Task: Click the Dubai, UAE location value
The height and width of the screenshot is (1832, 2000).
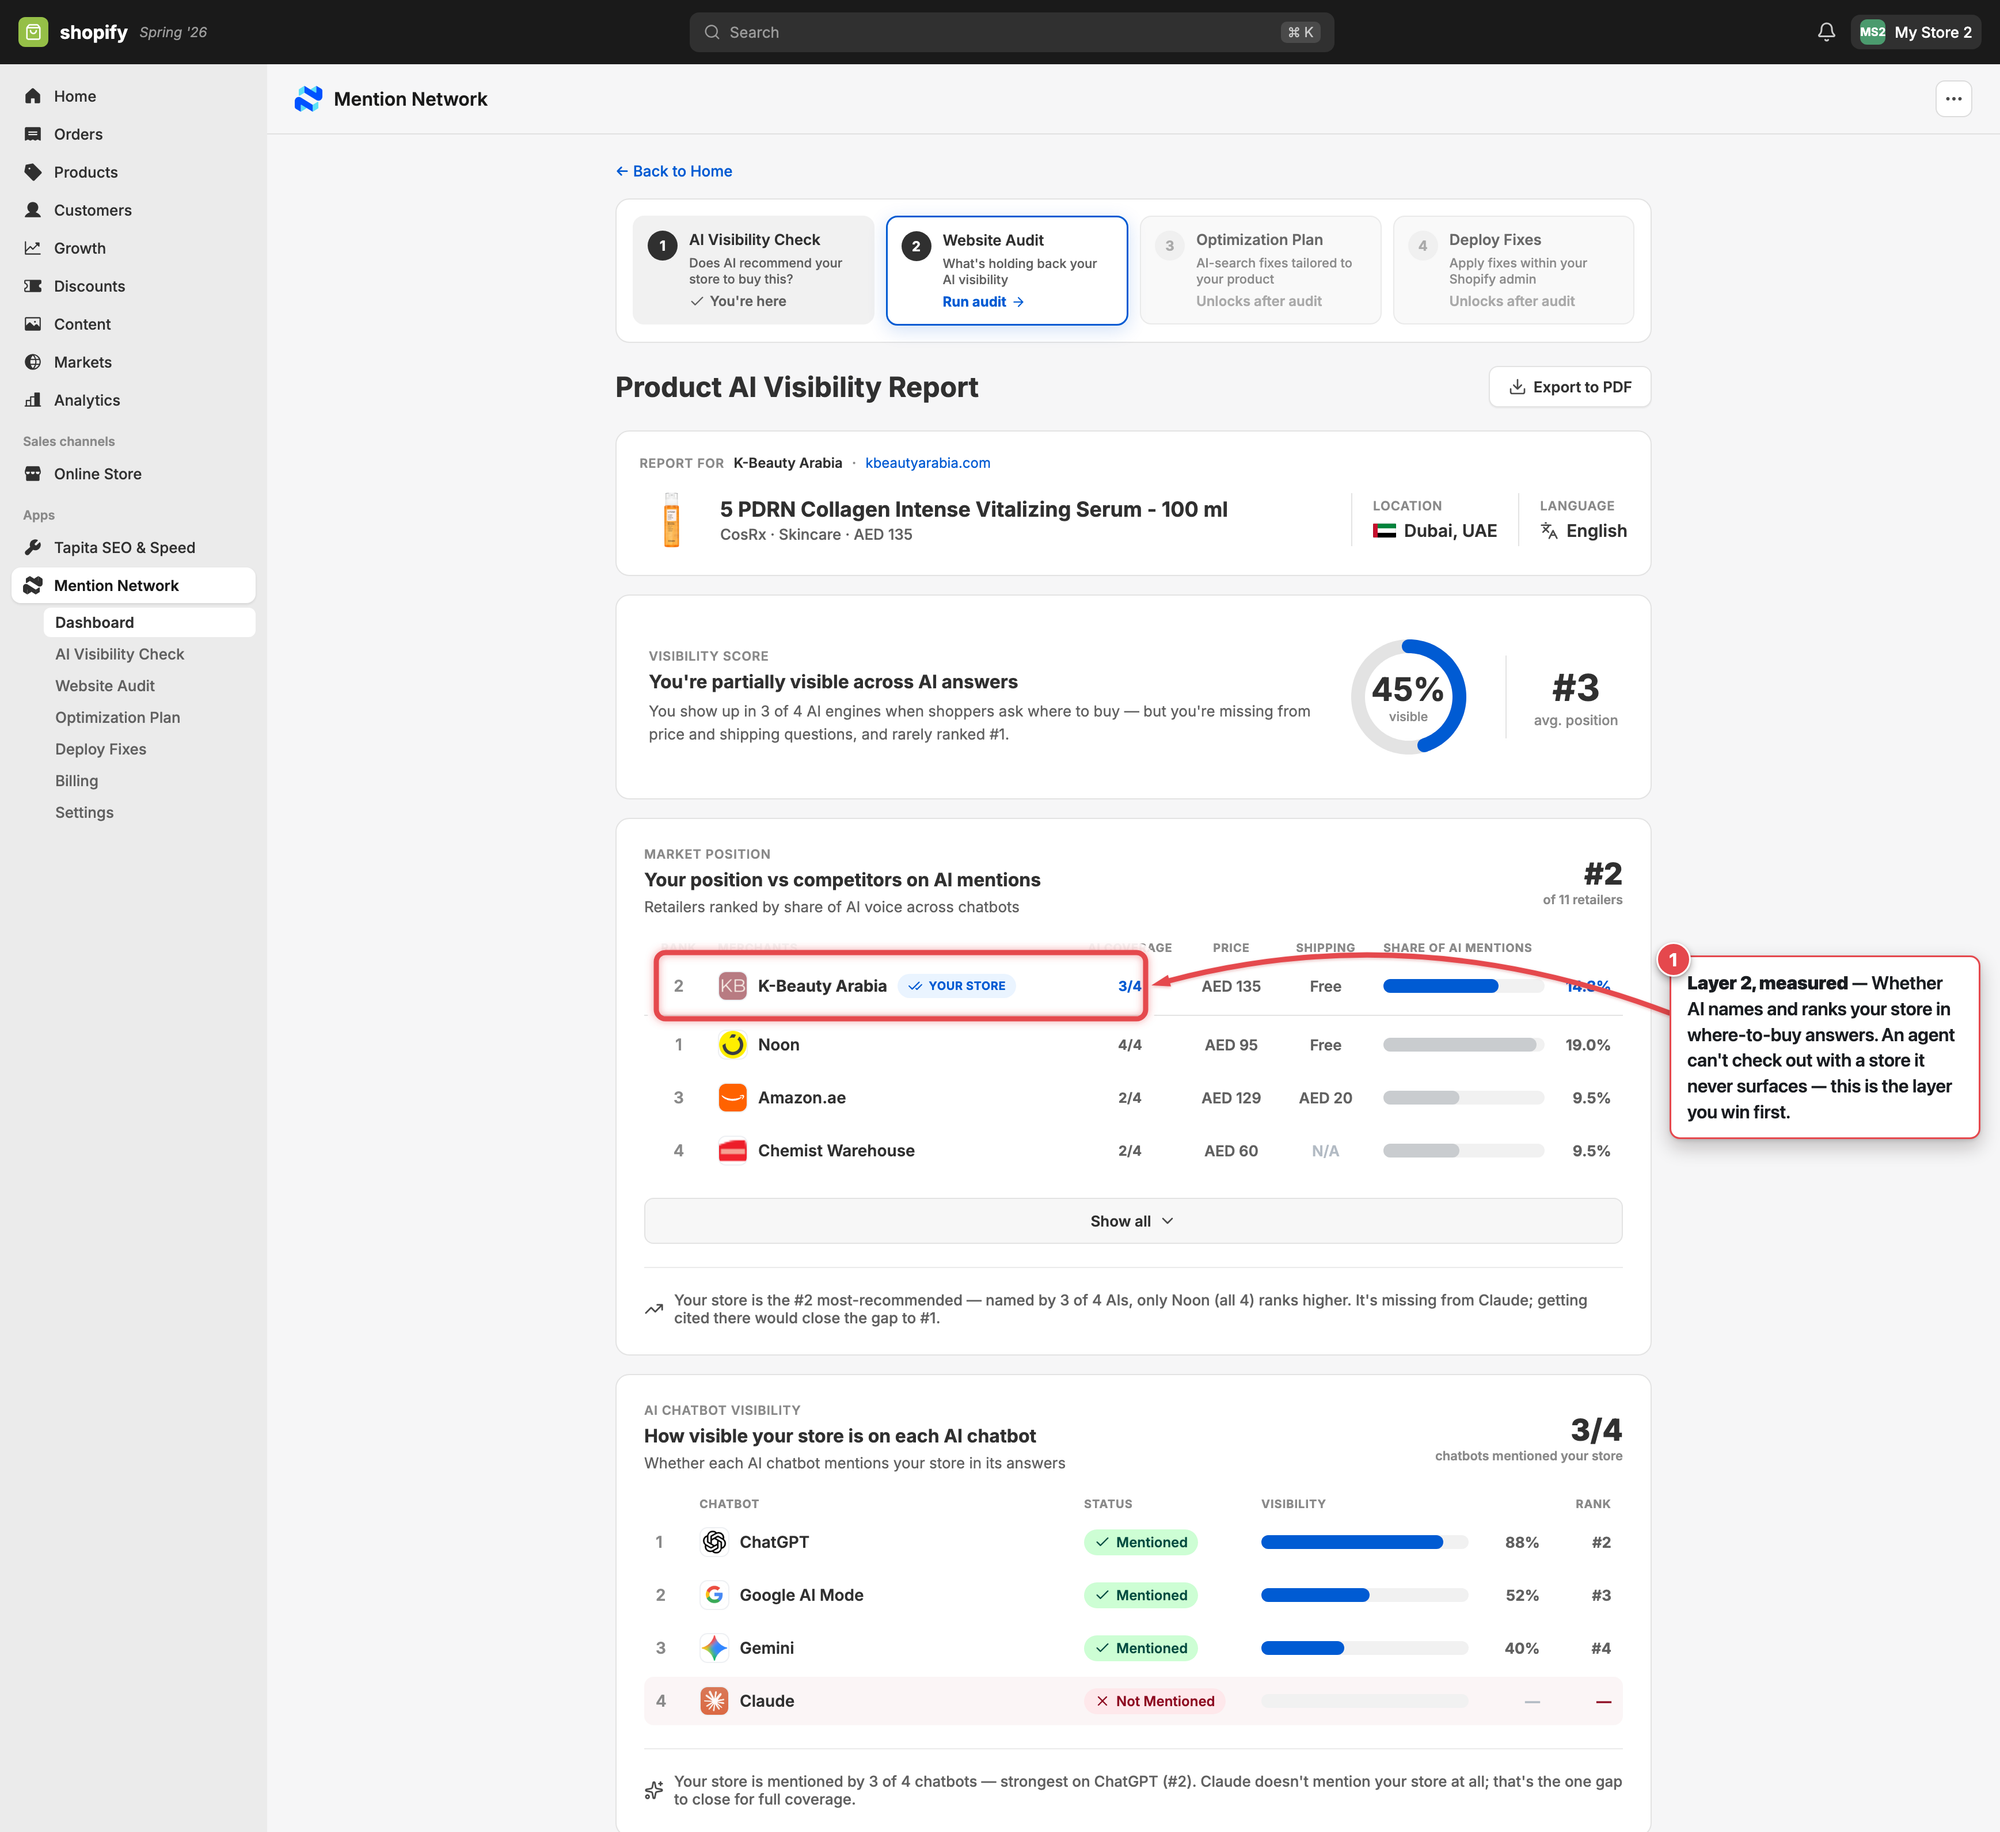Action: 1435,531
